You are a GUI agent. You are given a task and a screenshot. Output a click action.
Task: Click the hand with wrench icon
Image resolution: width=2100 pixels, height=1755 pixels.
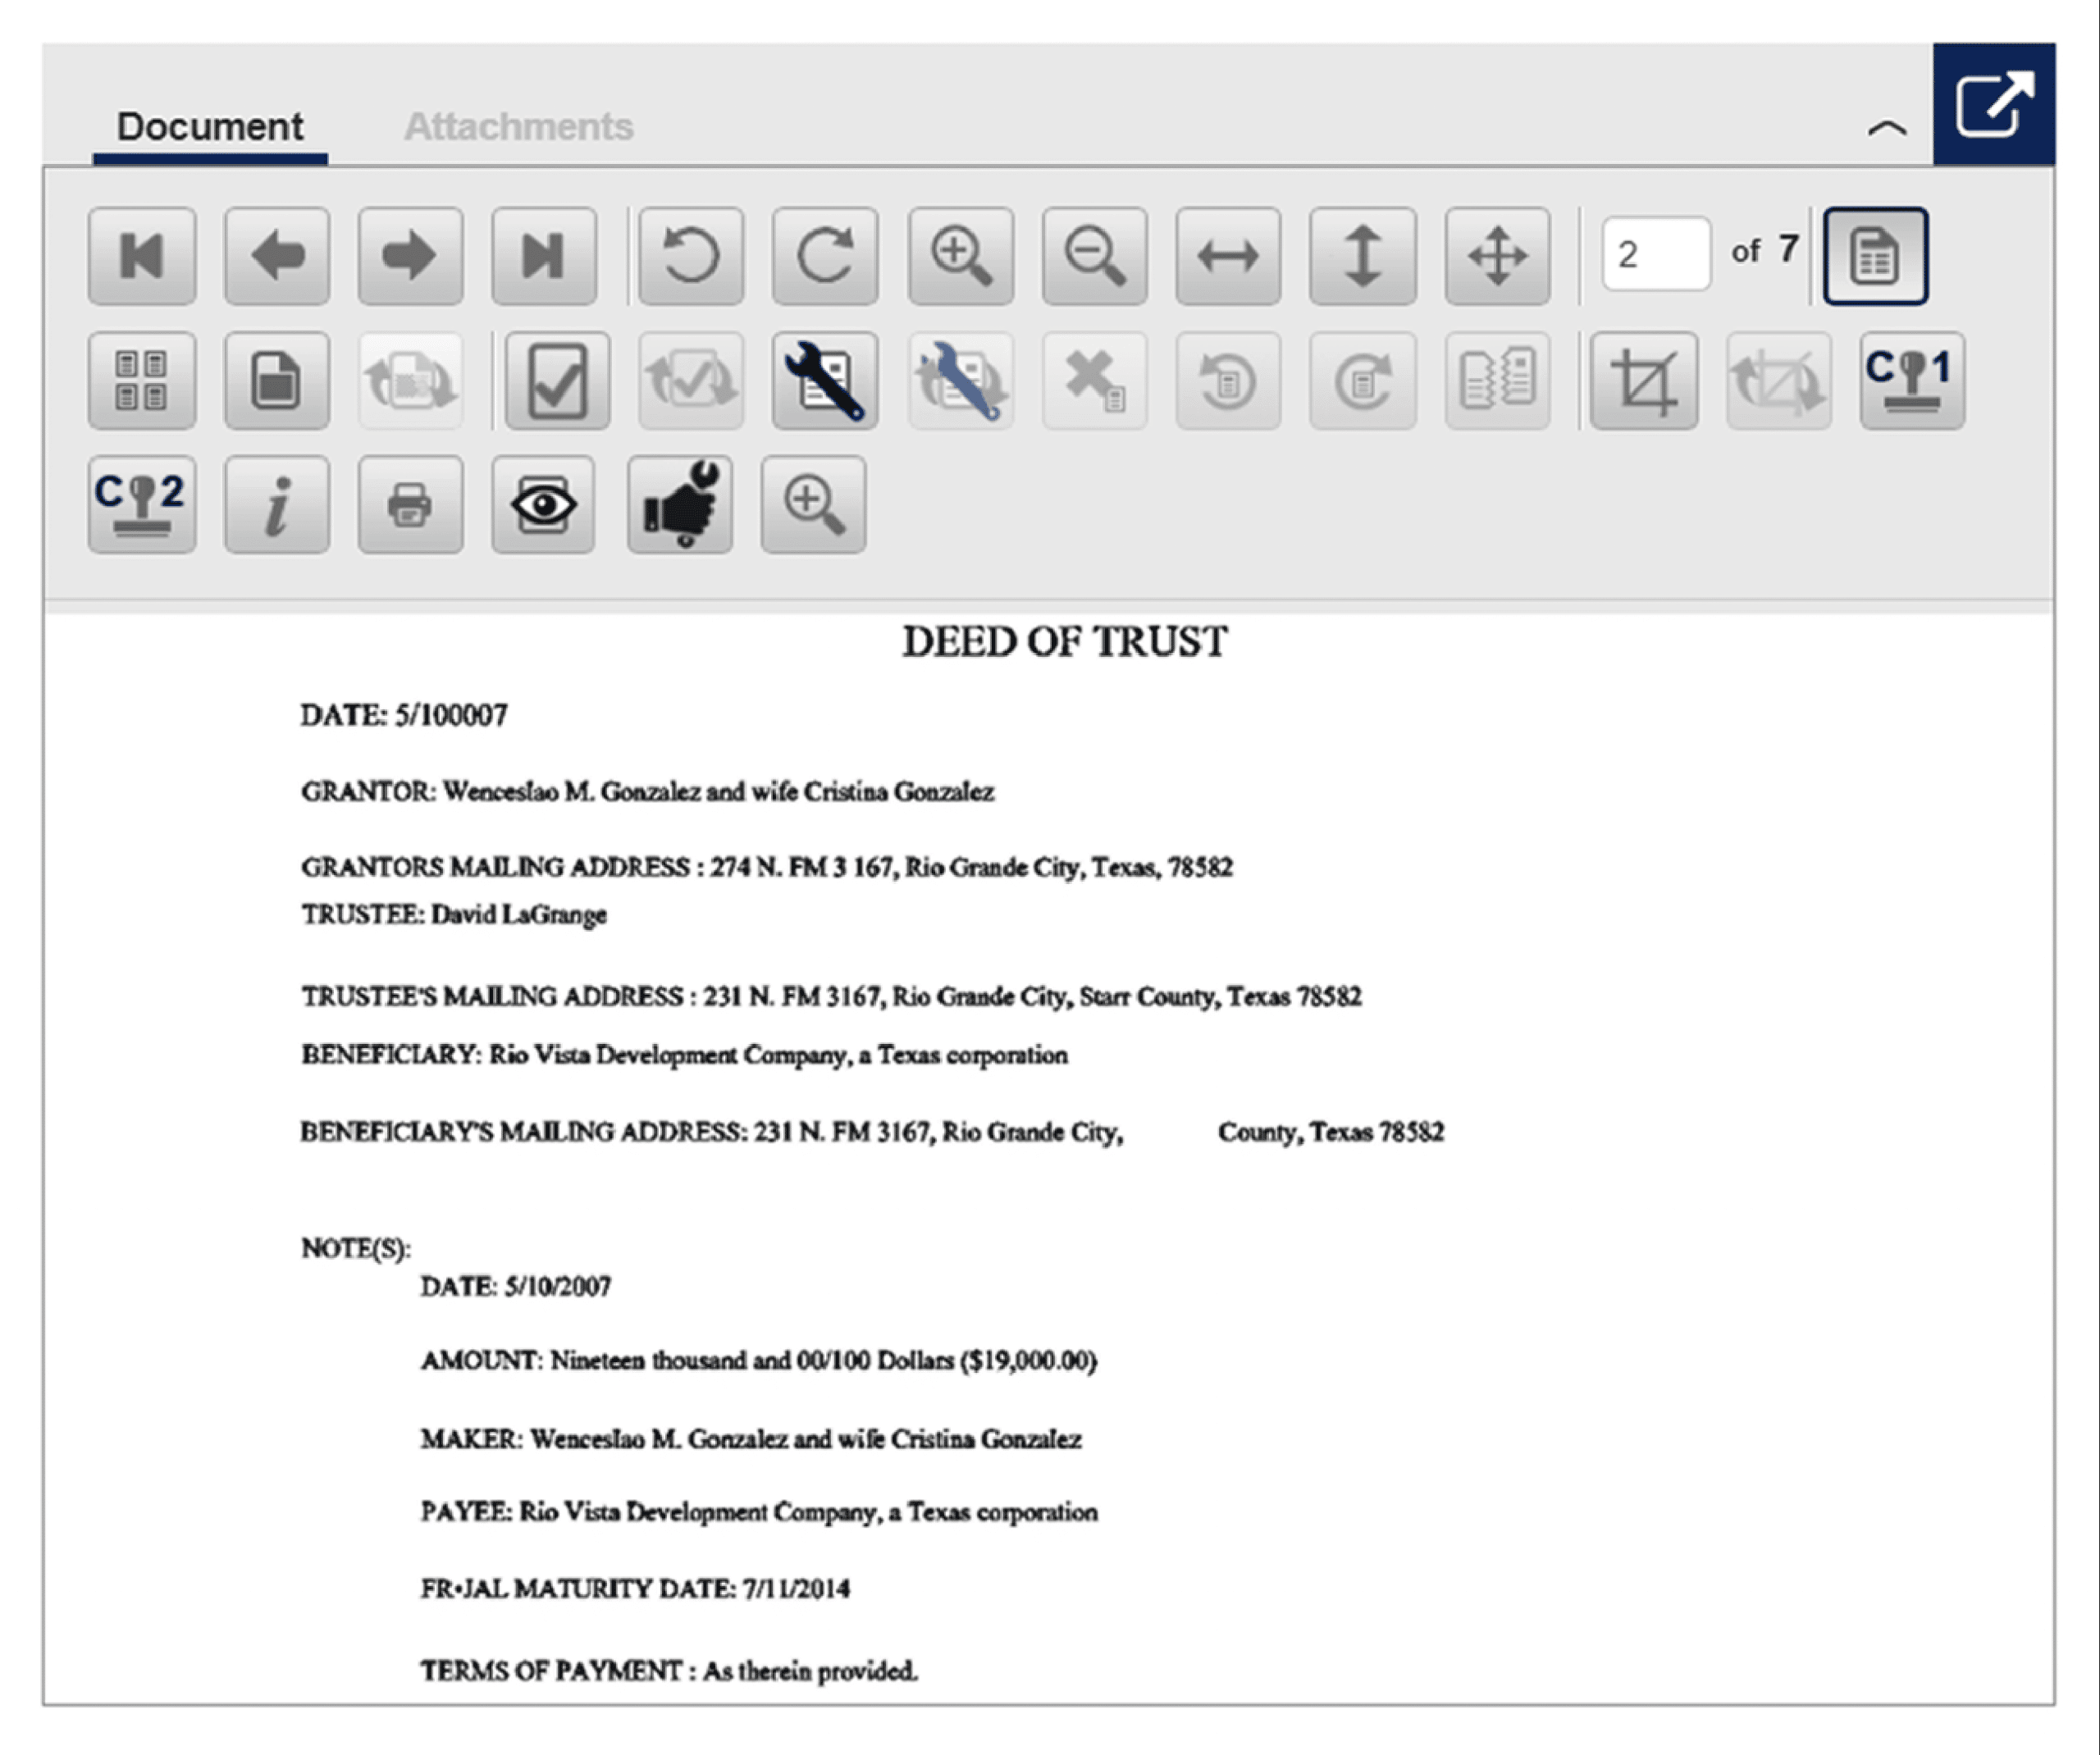tap(680, 504)
